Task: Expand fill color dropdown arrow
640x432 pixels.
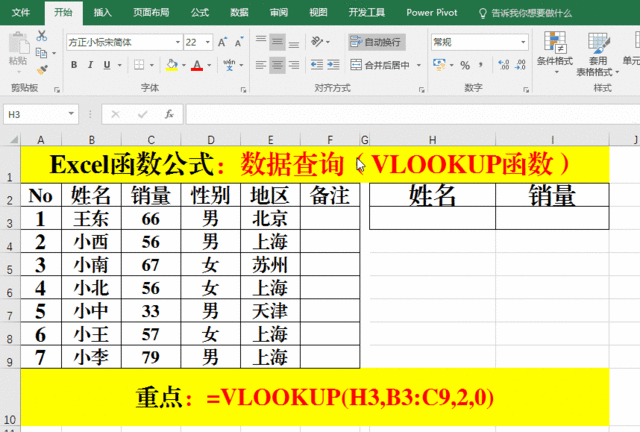Action: pyautogui.click(x=184, y=65)
